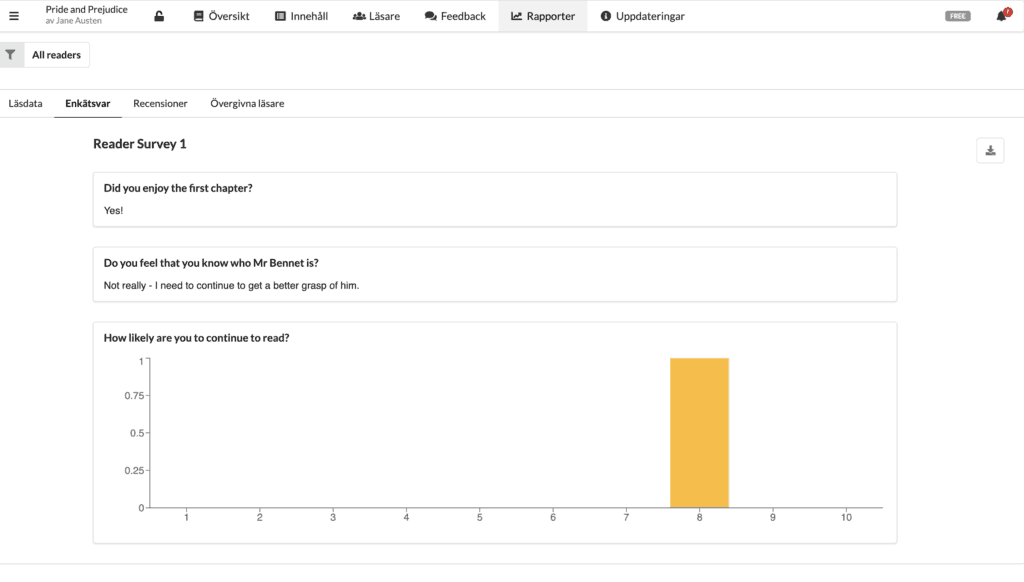The height and width of the screenshot is (582, 1024).
Task: Open Uppdateringar from the top navigation
Action: pos(642,16)
